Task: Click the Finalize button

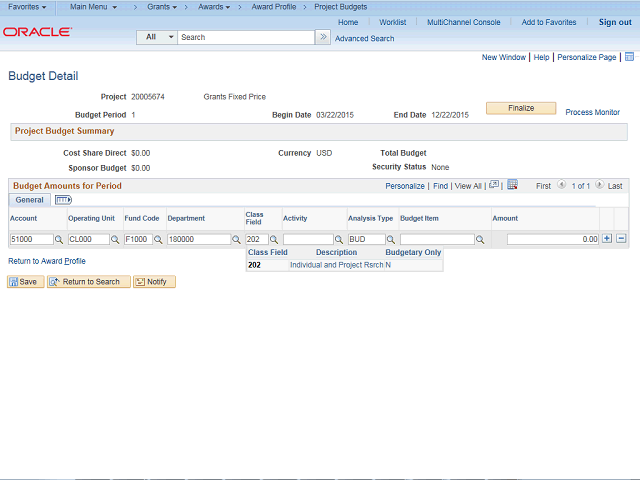Action: [521, 108]
